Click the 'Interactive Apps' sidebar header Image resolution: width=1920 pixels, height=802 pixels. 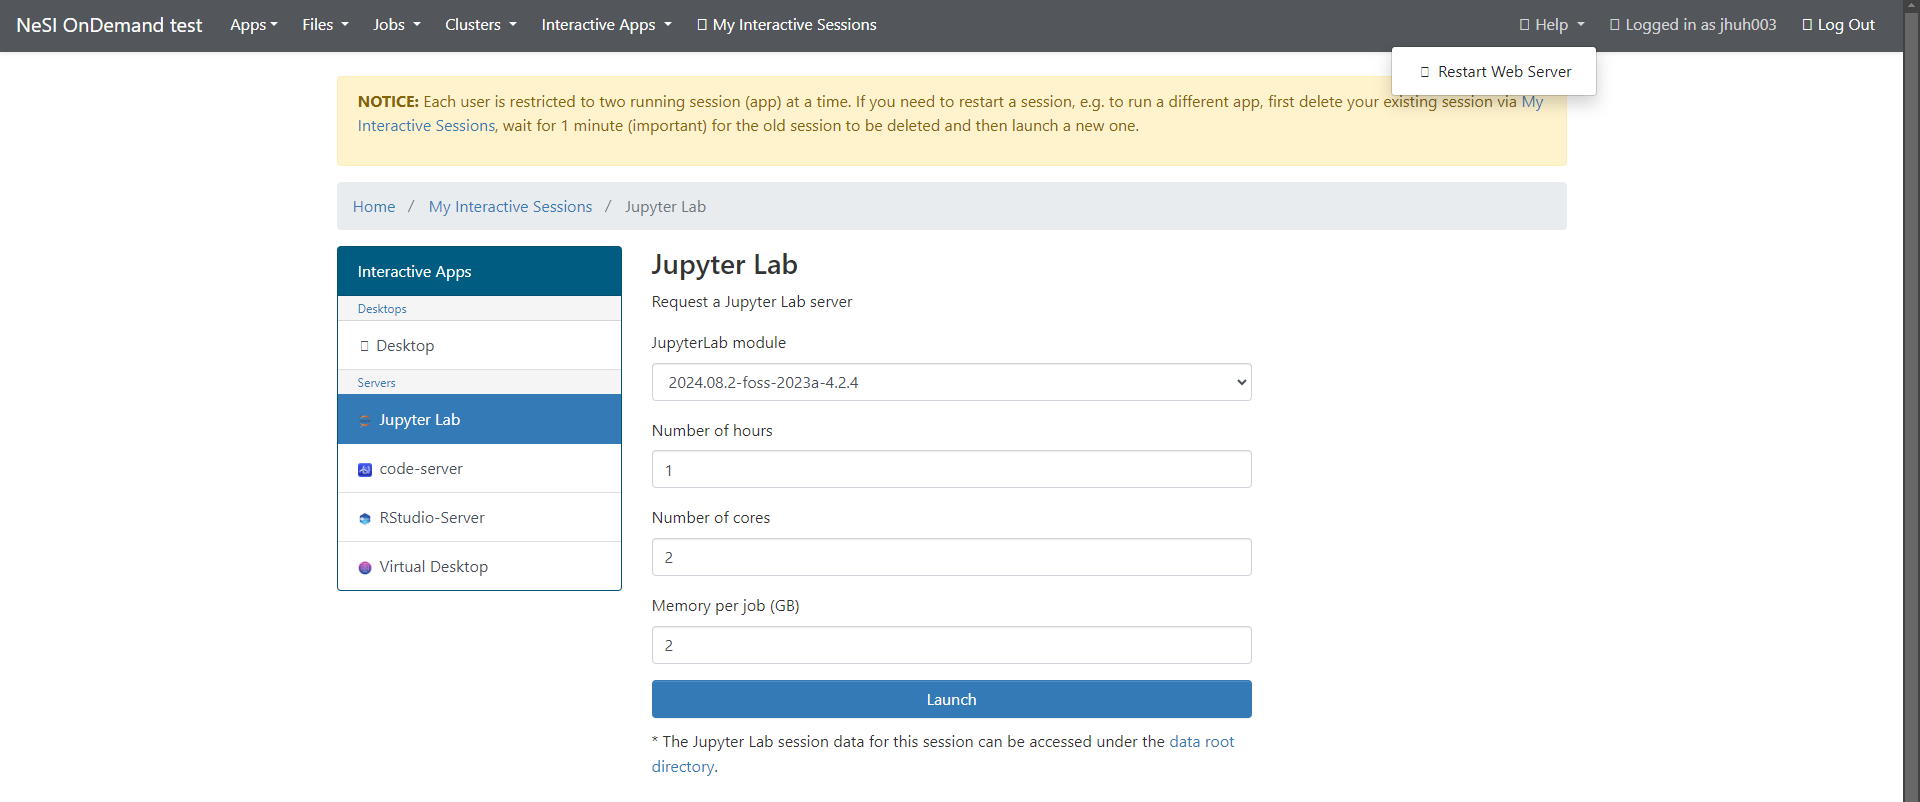pos(479,272)
